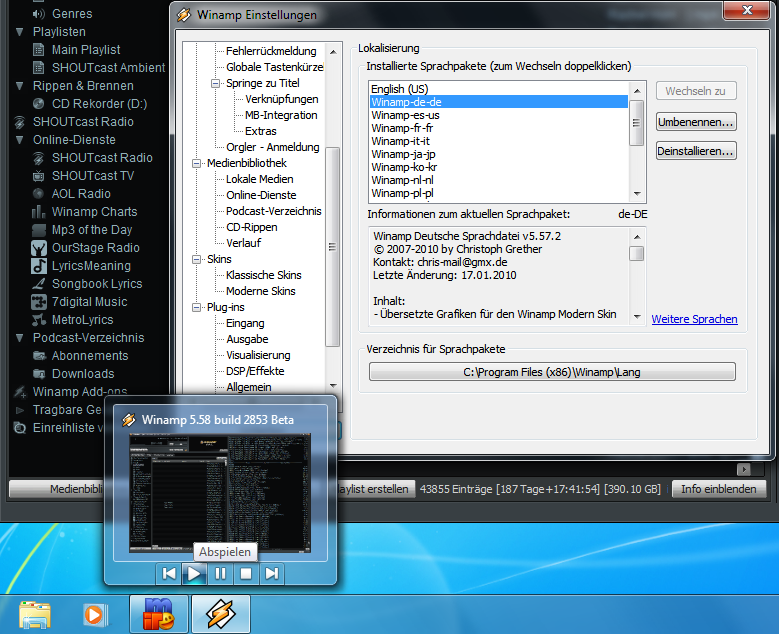
Task: Click Pause button in thumbnail toolbar
Action: click(x=220, y=573)
